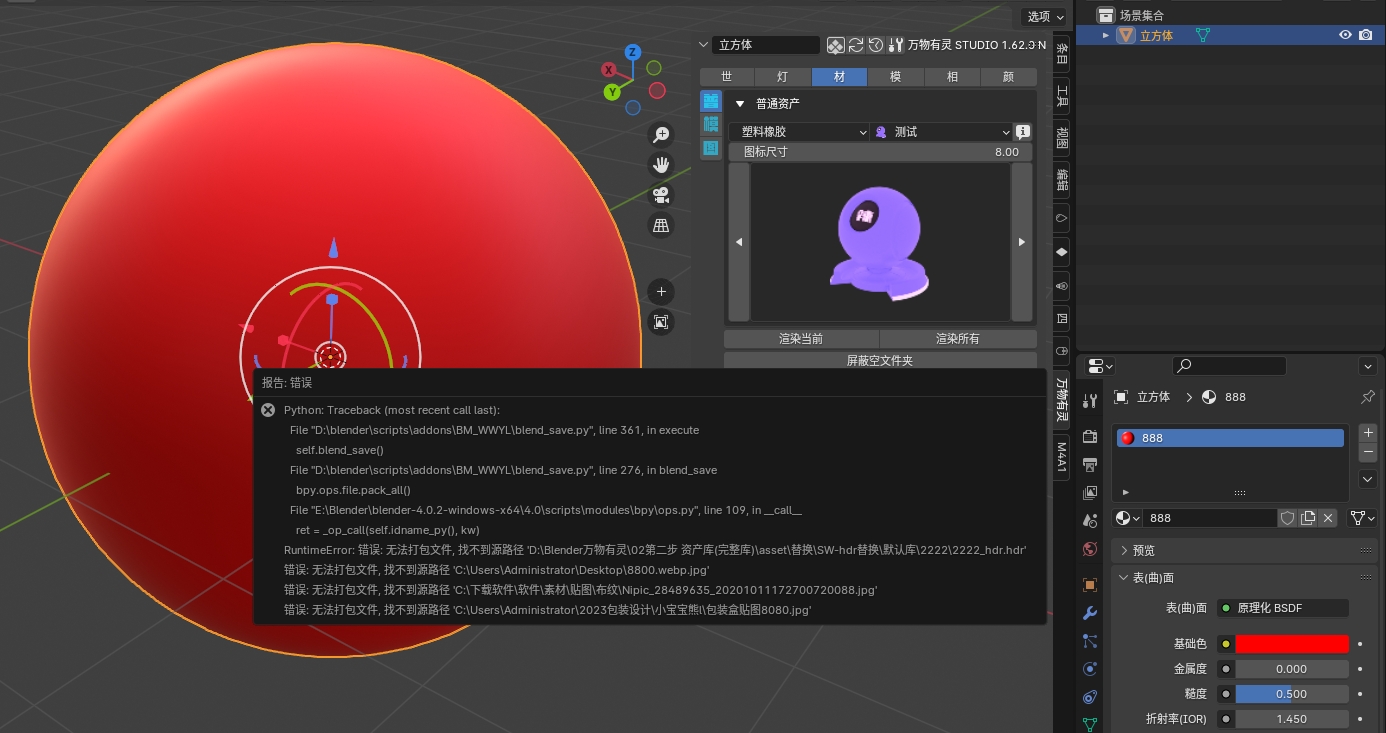Toggle pin icon in properties header
Screen dimensions: 1386x733
click(1367, 397)
